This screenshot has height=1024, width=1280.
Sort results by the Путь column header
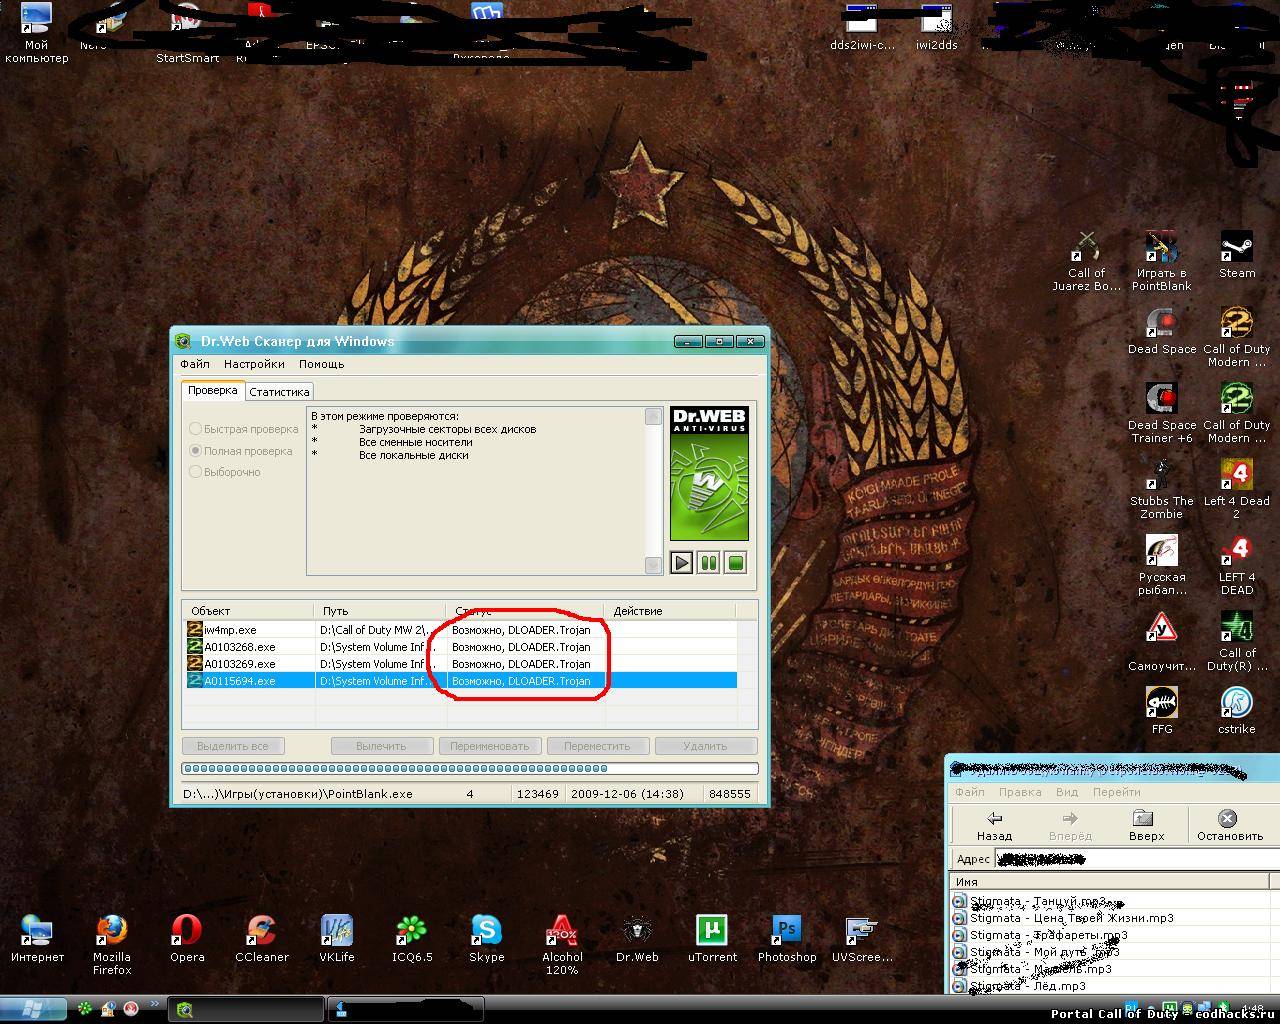[380, 611]
